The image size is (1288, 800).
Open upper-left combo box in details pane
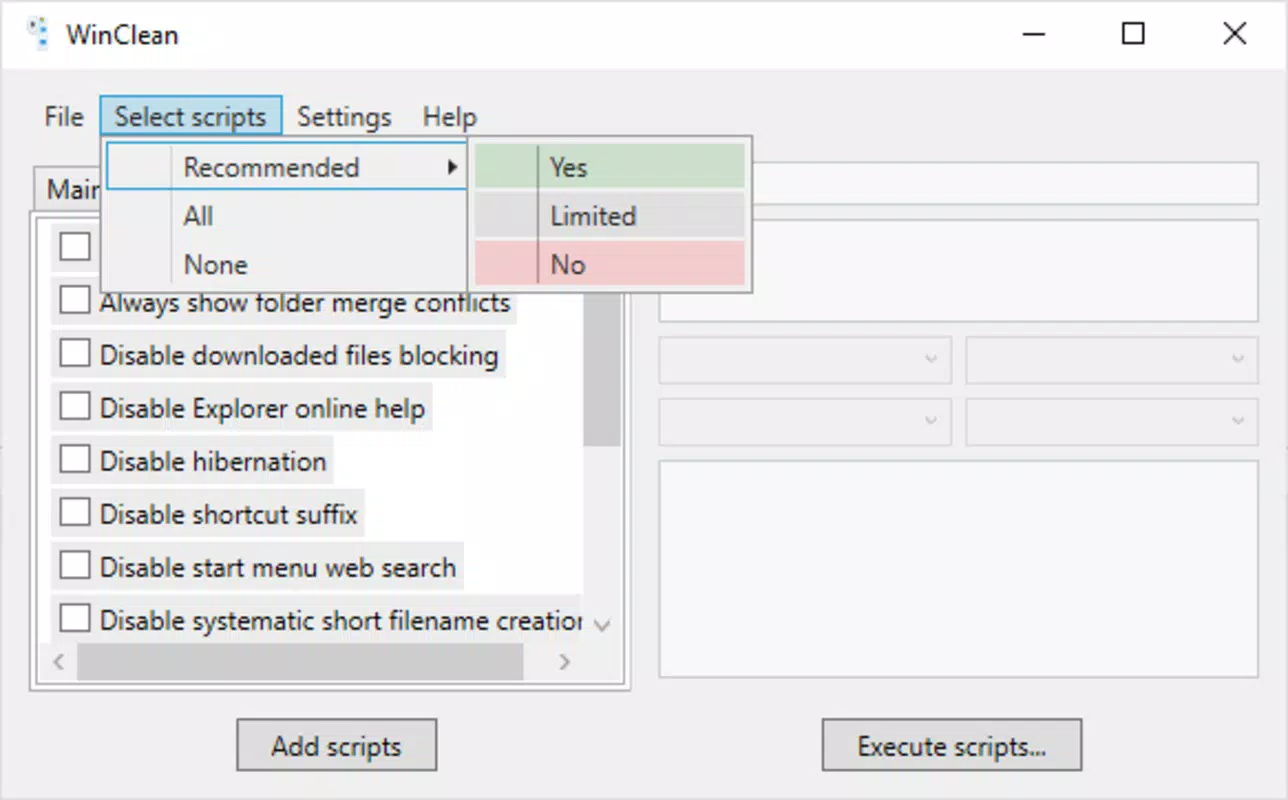(x=804, y=360)
